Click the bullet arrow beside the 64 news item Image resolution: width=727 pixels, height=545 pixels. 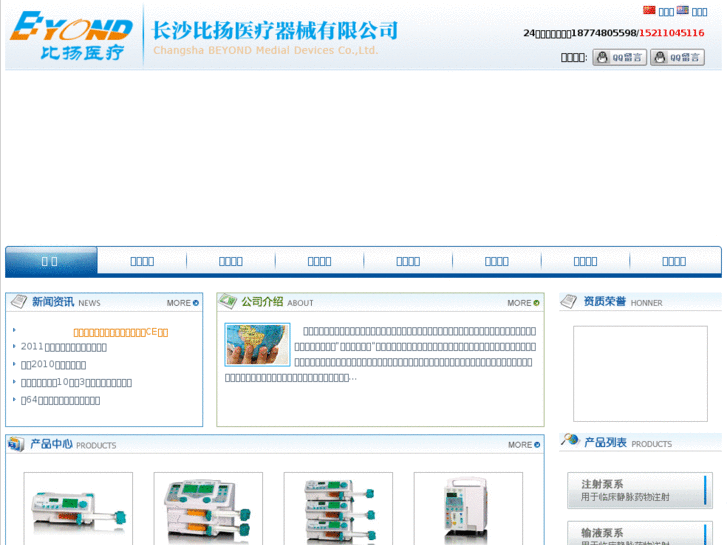point(14,399)
